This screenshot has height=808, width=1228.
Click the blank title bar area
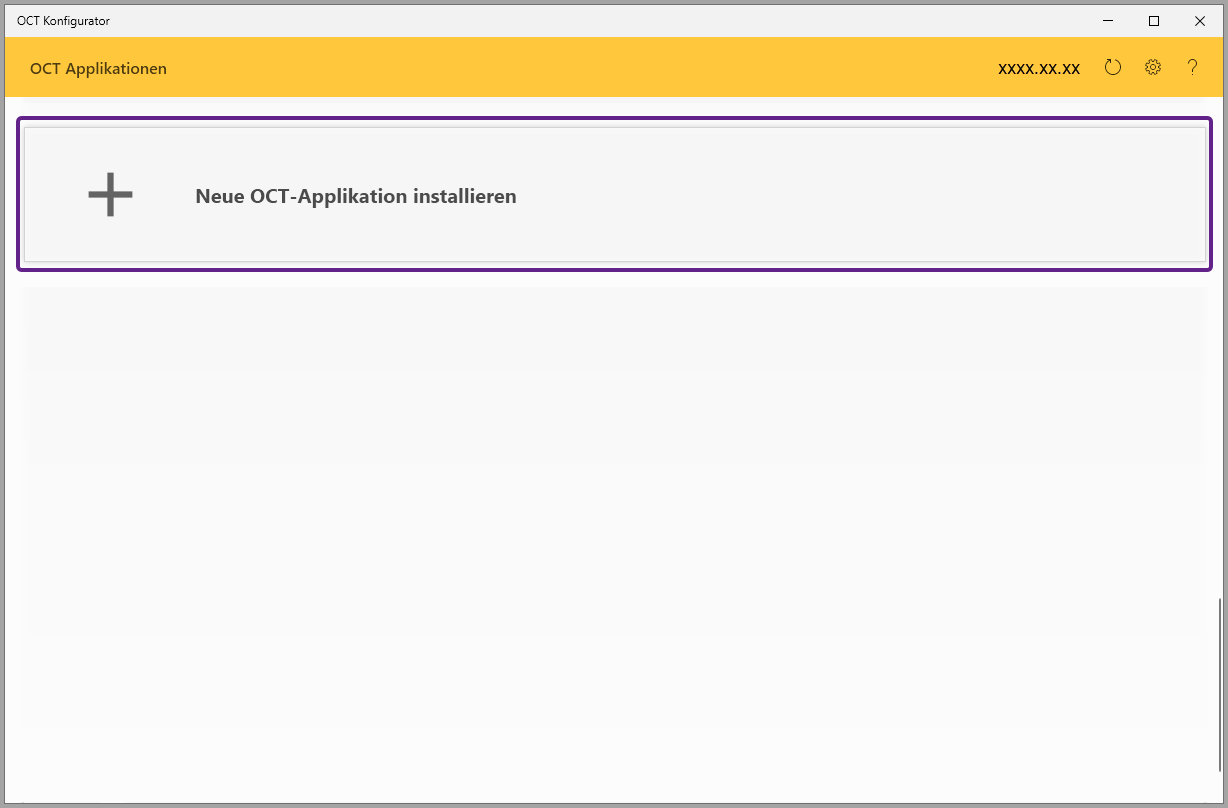point(600,20)
